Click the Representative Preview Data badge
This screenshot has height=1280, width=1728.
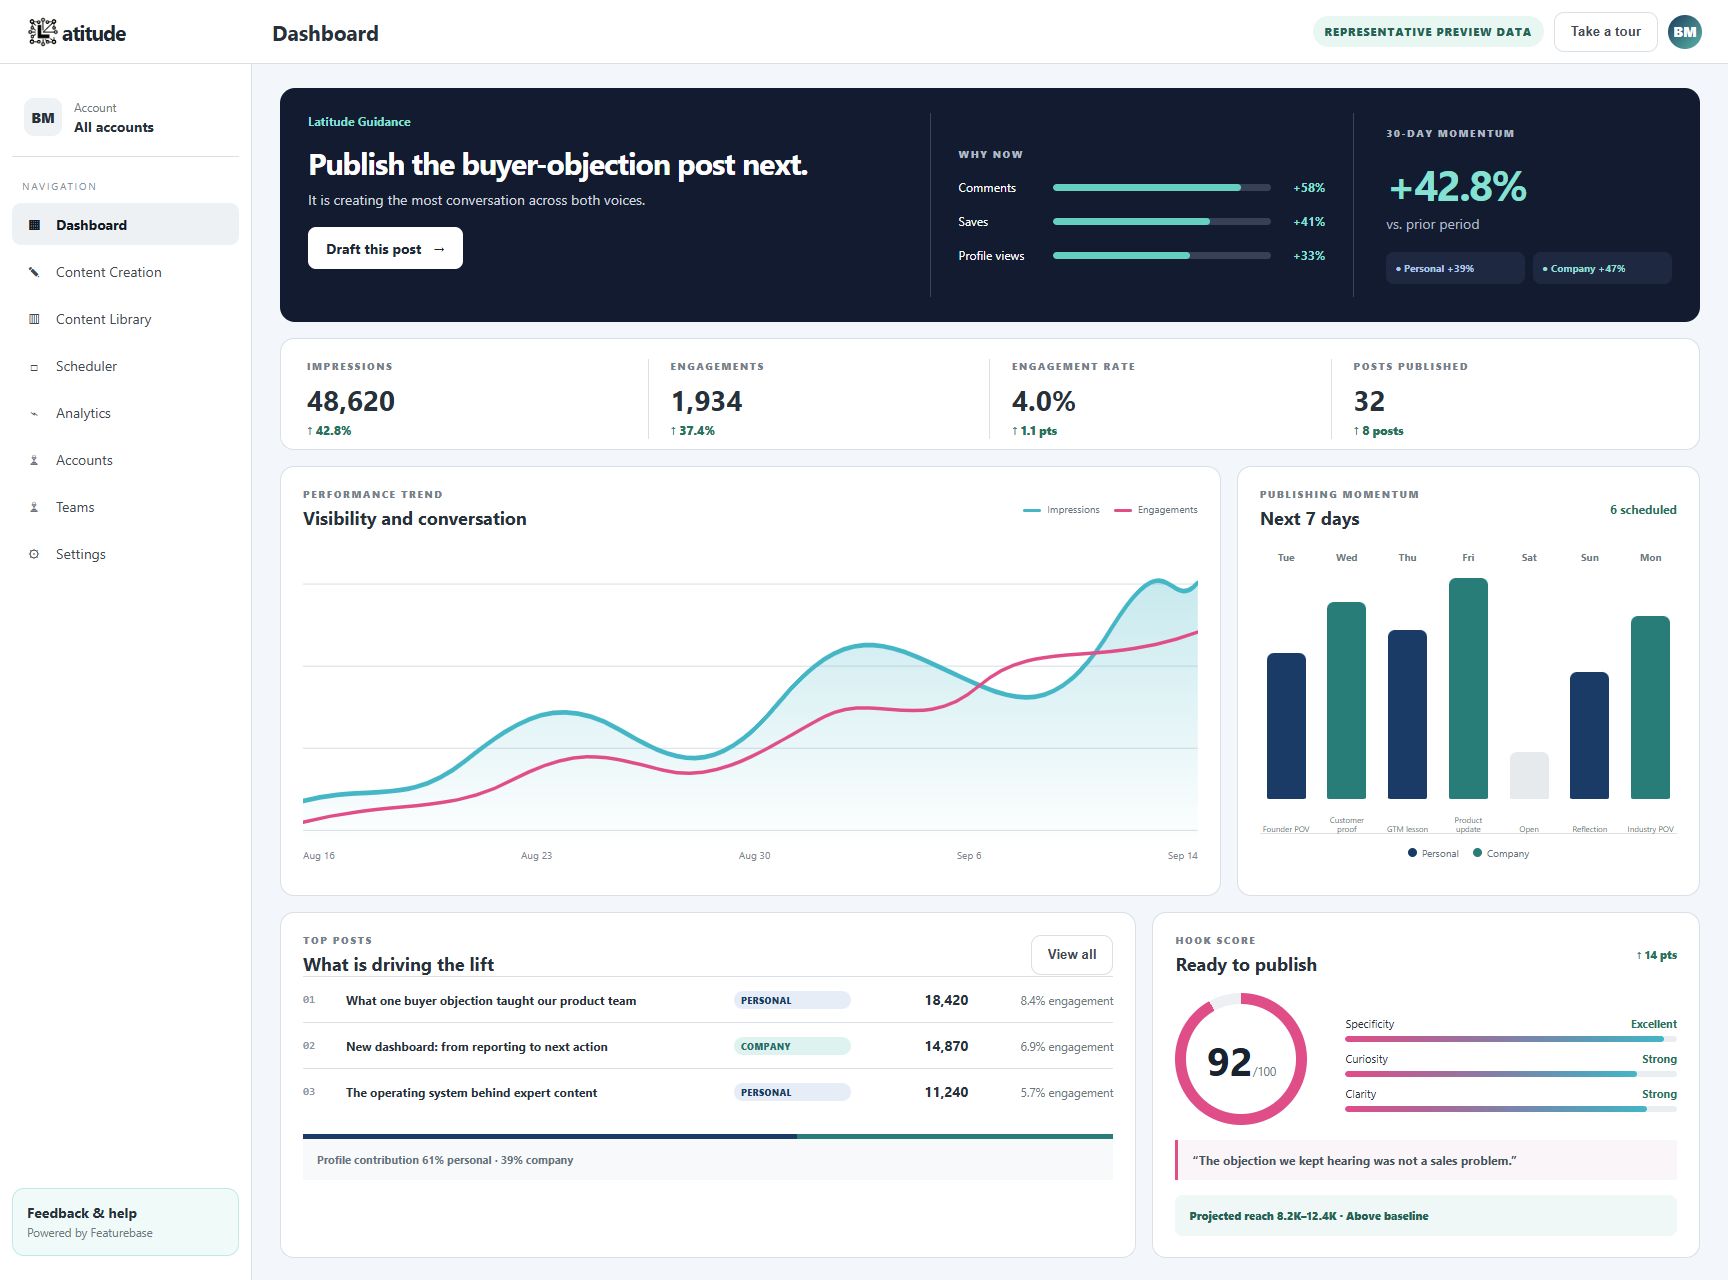pyautogui.click(x=1427, y=32)
